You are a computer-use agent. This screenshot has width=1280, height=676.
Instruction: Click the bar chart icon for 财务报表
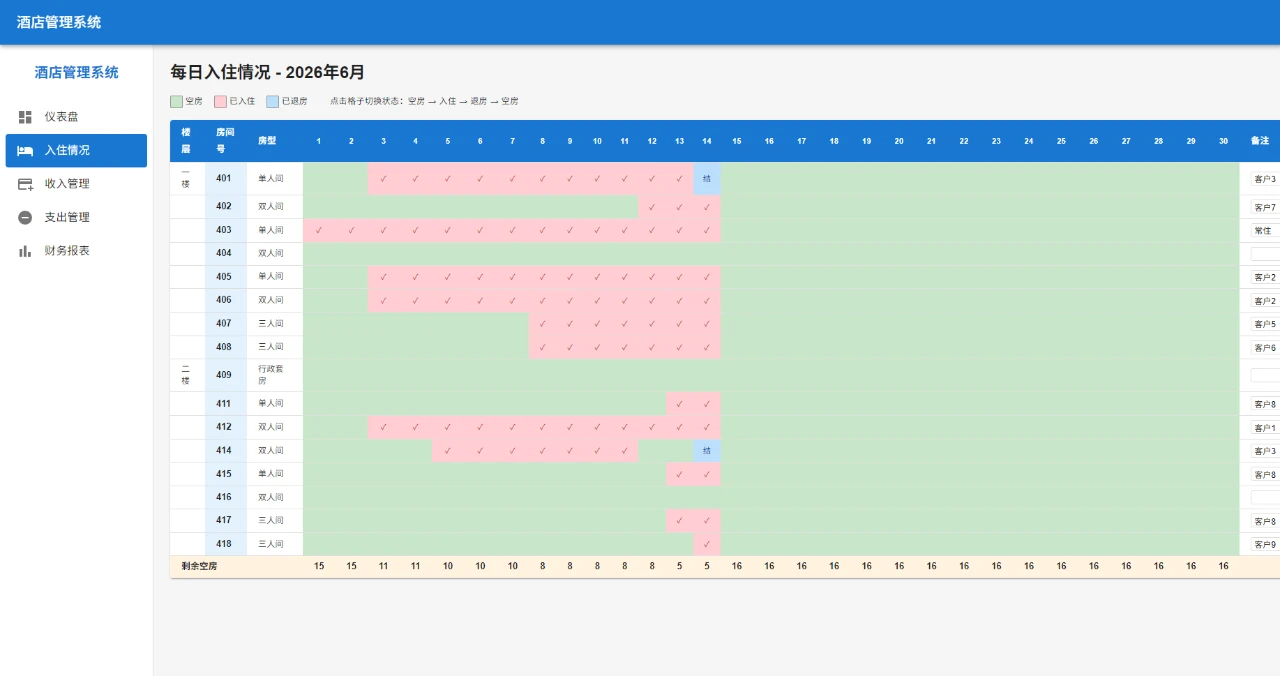tap(25, 251)
